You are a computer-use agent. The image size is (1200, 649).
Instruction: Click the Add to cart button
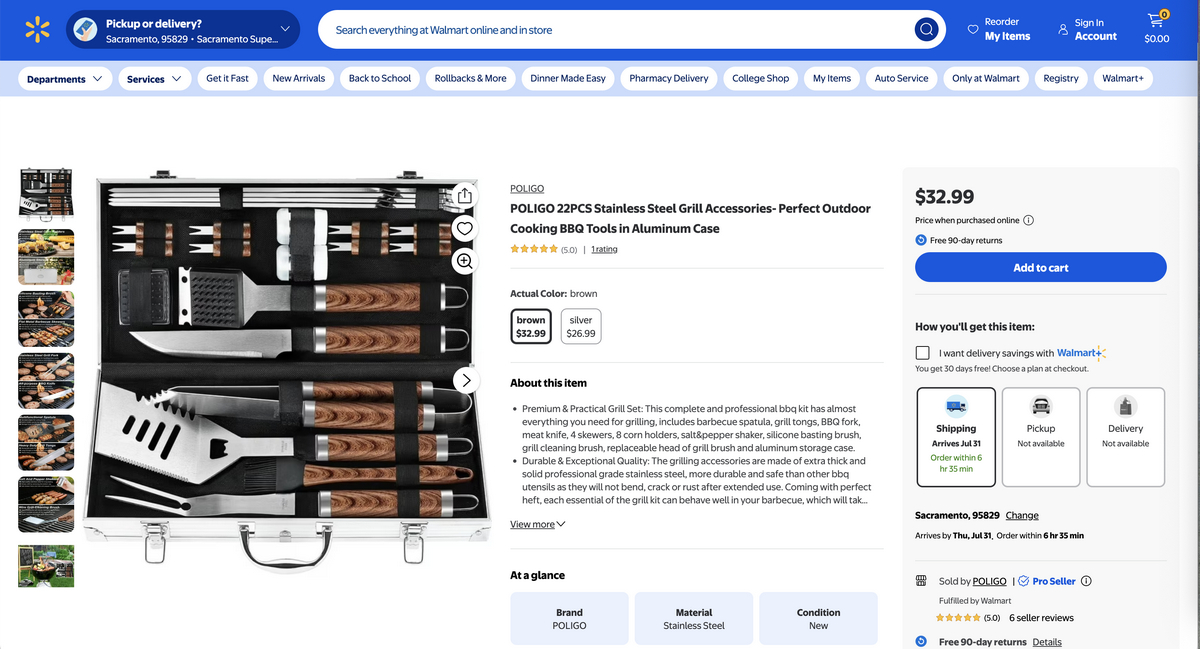click(1040, 267)
